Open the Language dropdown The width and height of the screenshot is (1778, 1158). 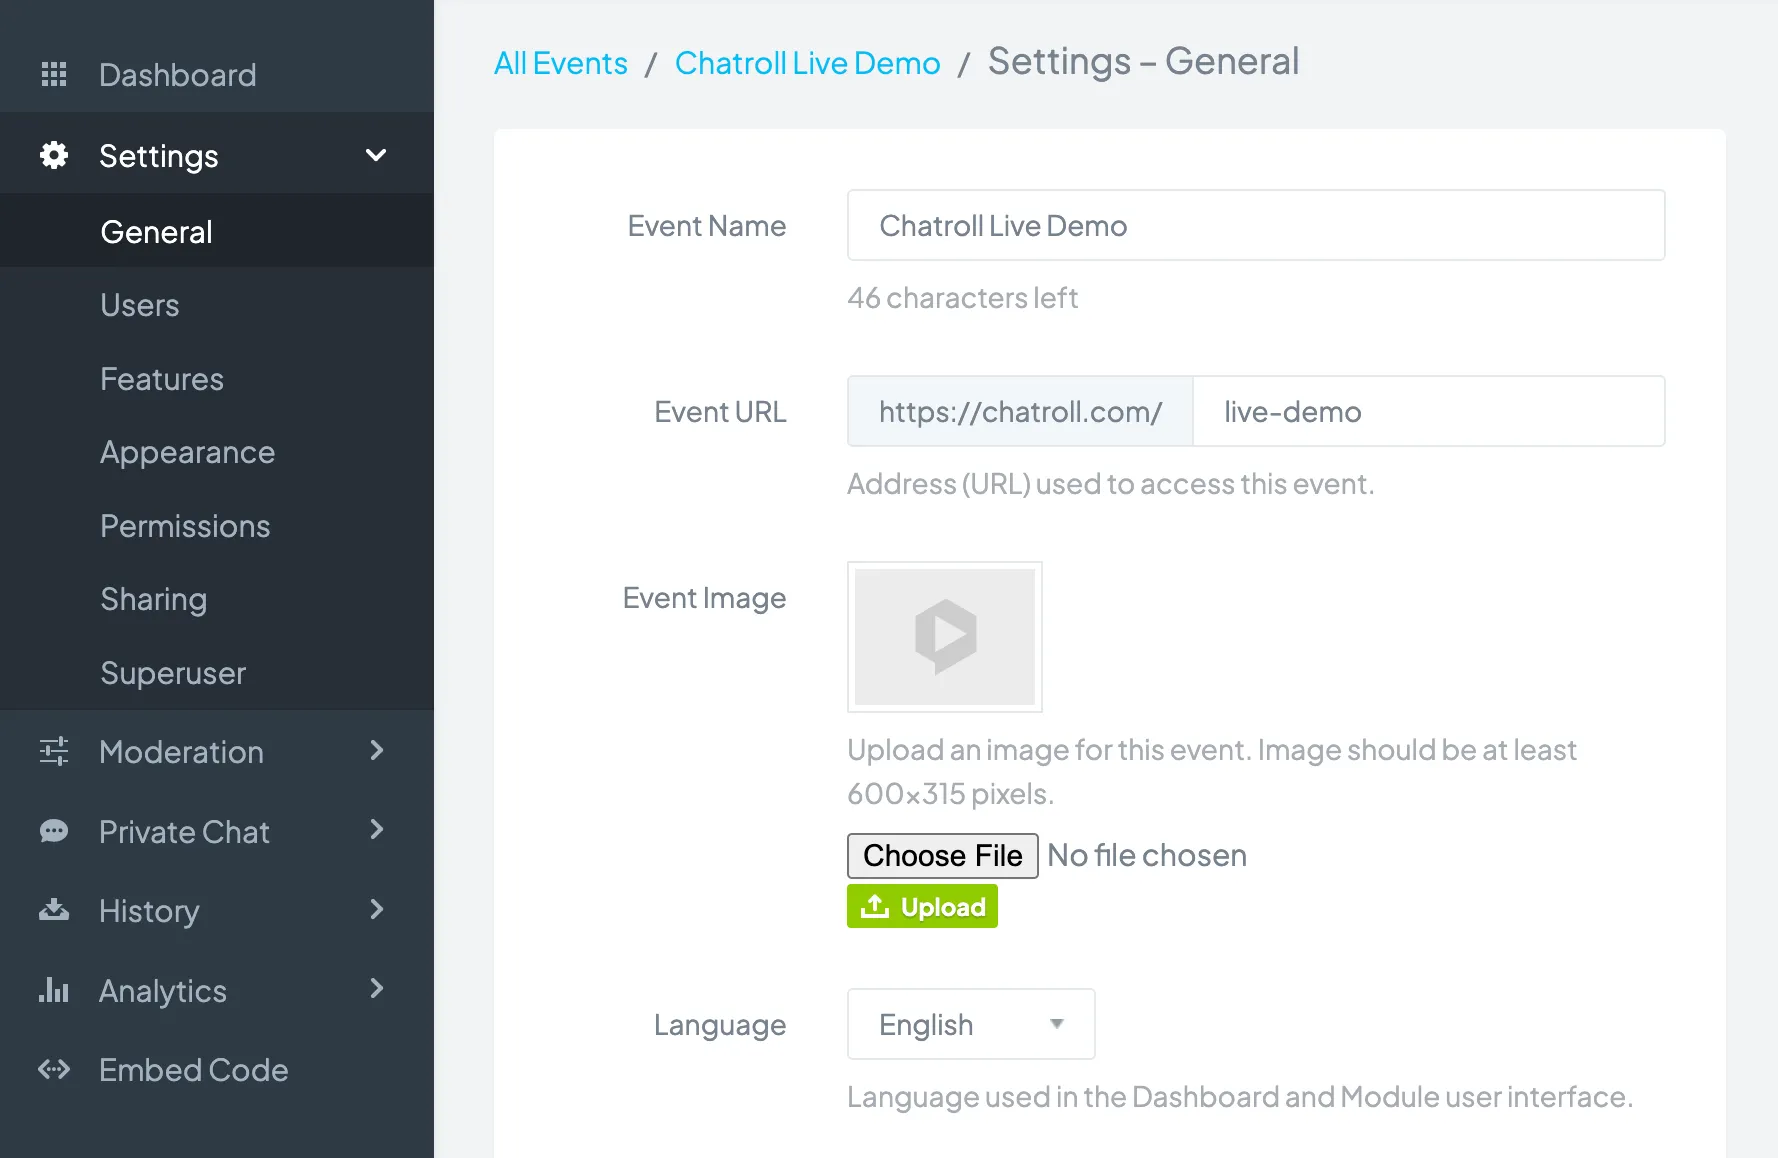pyautogui.click(x=971, y=1024)
